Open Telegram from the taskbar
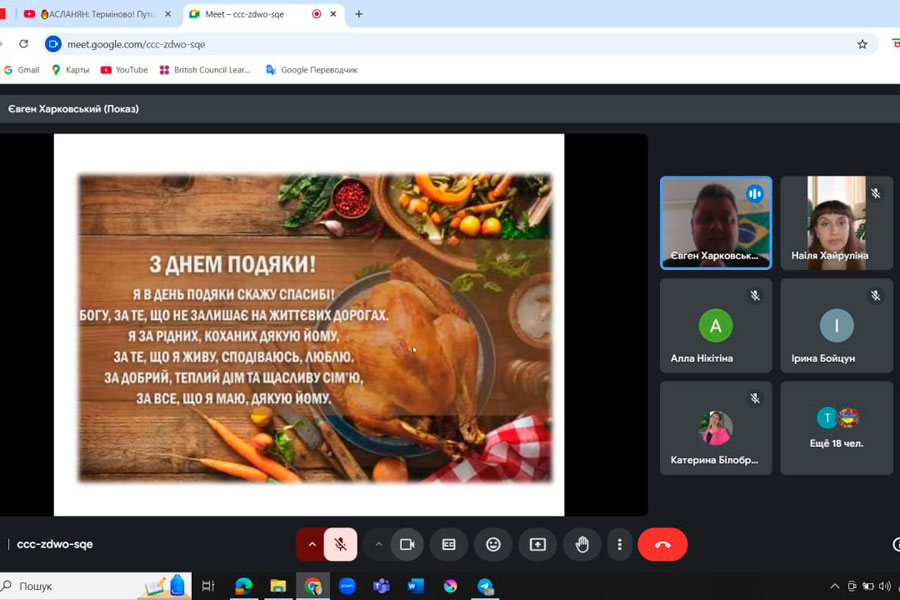Screen dimensions: 900x600 485,586
